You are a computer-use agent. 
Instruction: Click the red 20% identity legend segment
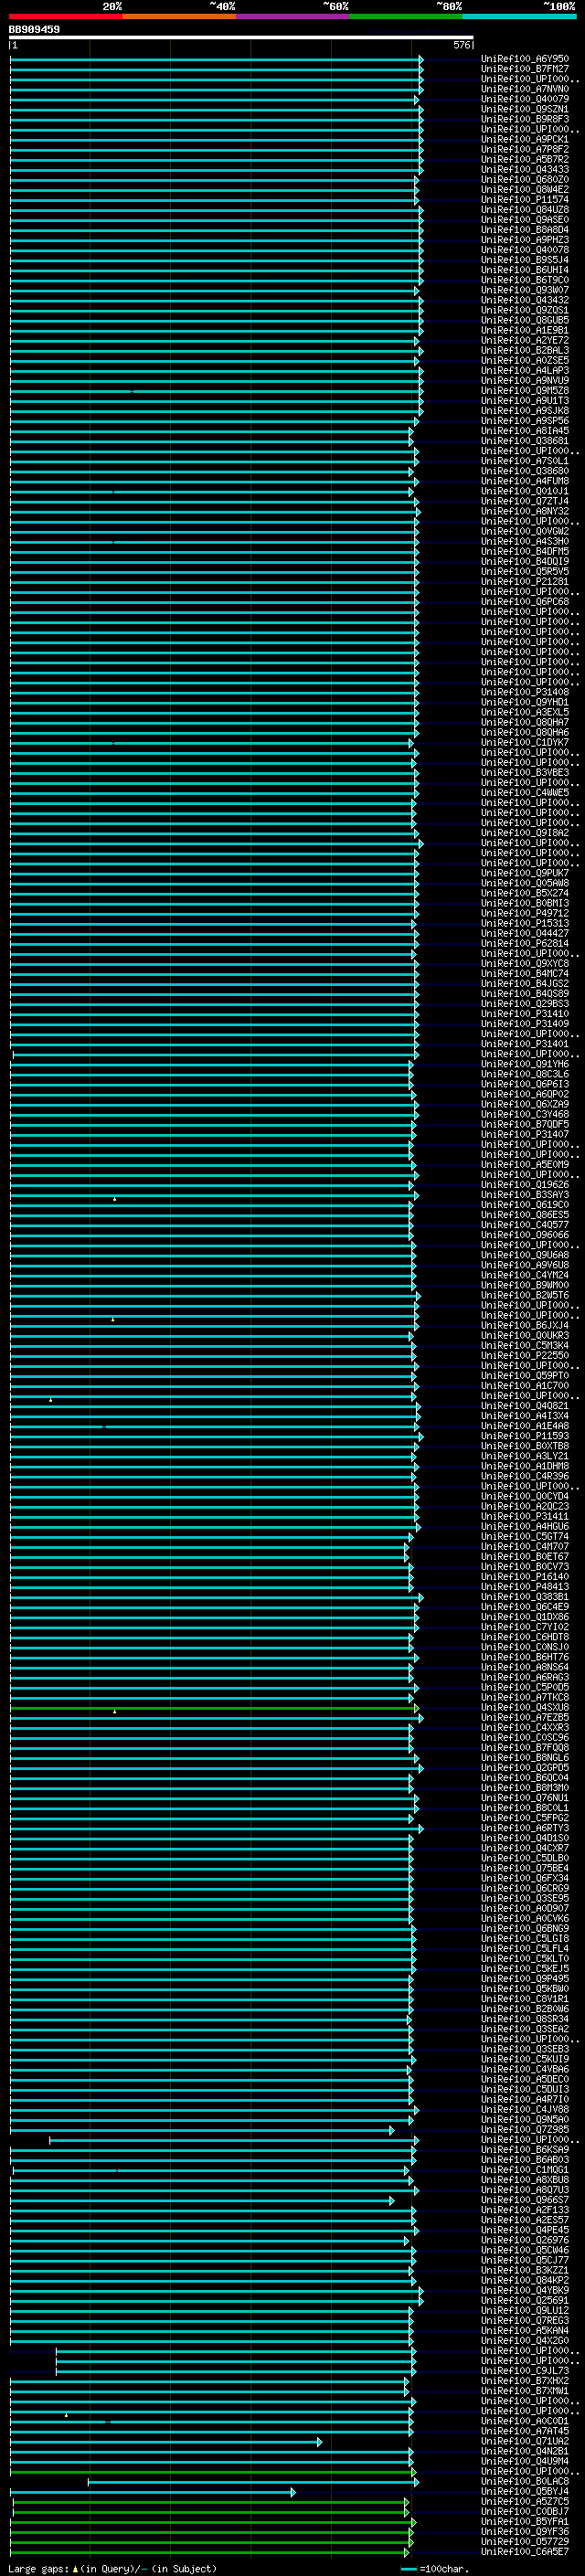pos(66,16)
